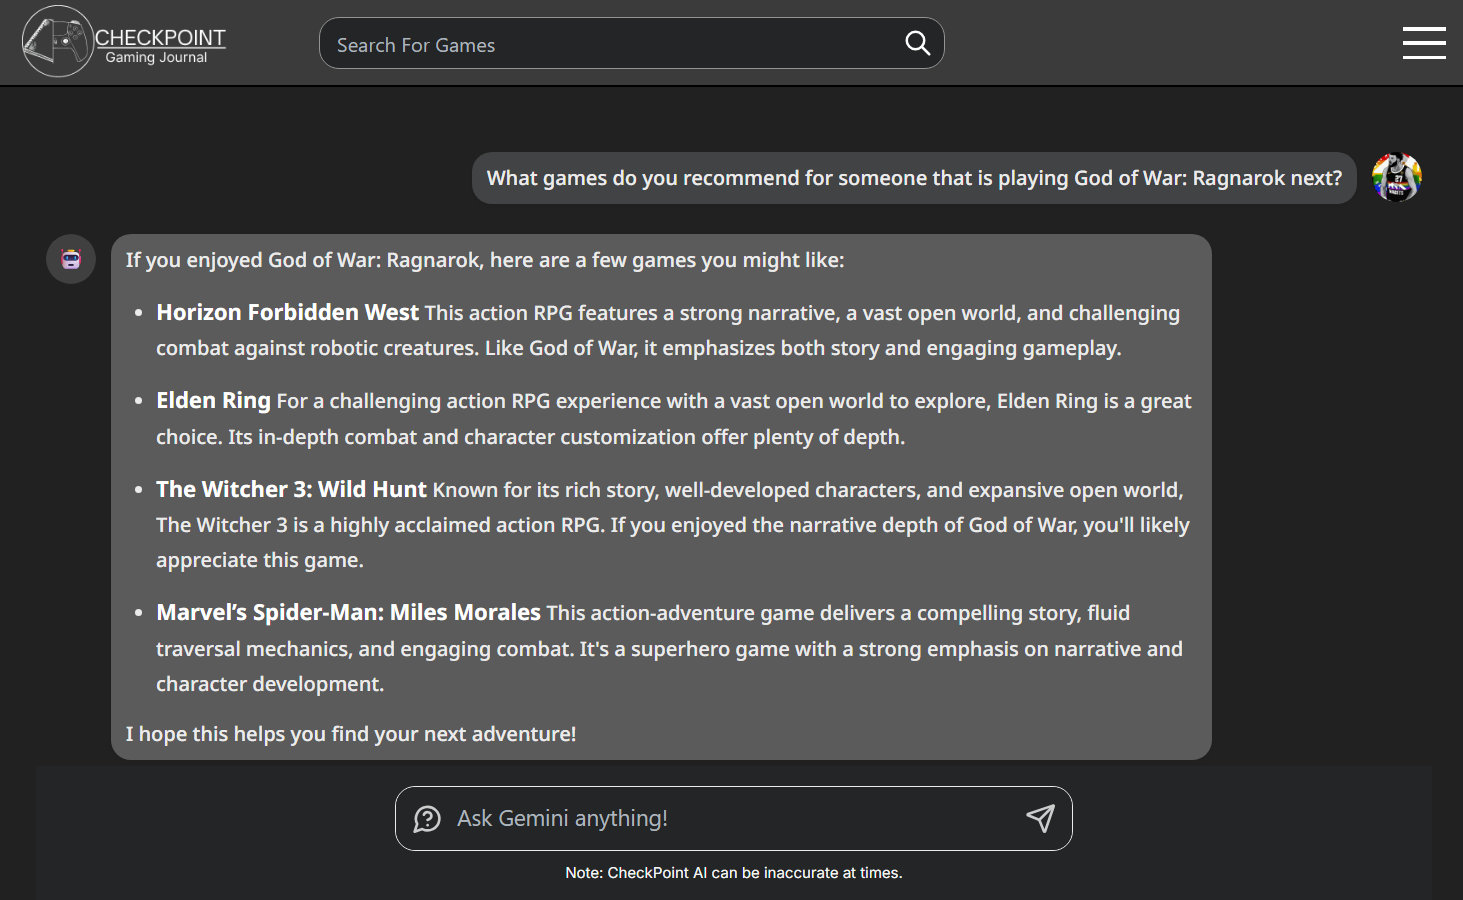
Task: Select the Horizon Forbidden West title
Action: [x=287, y=312]
